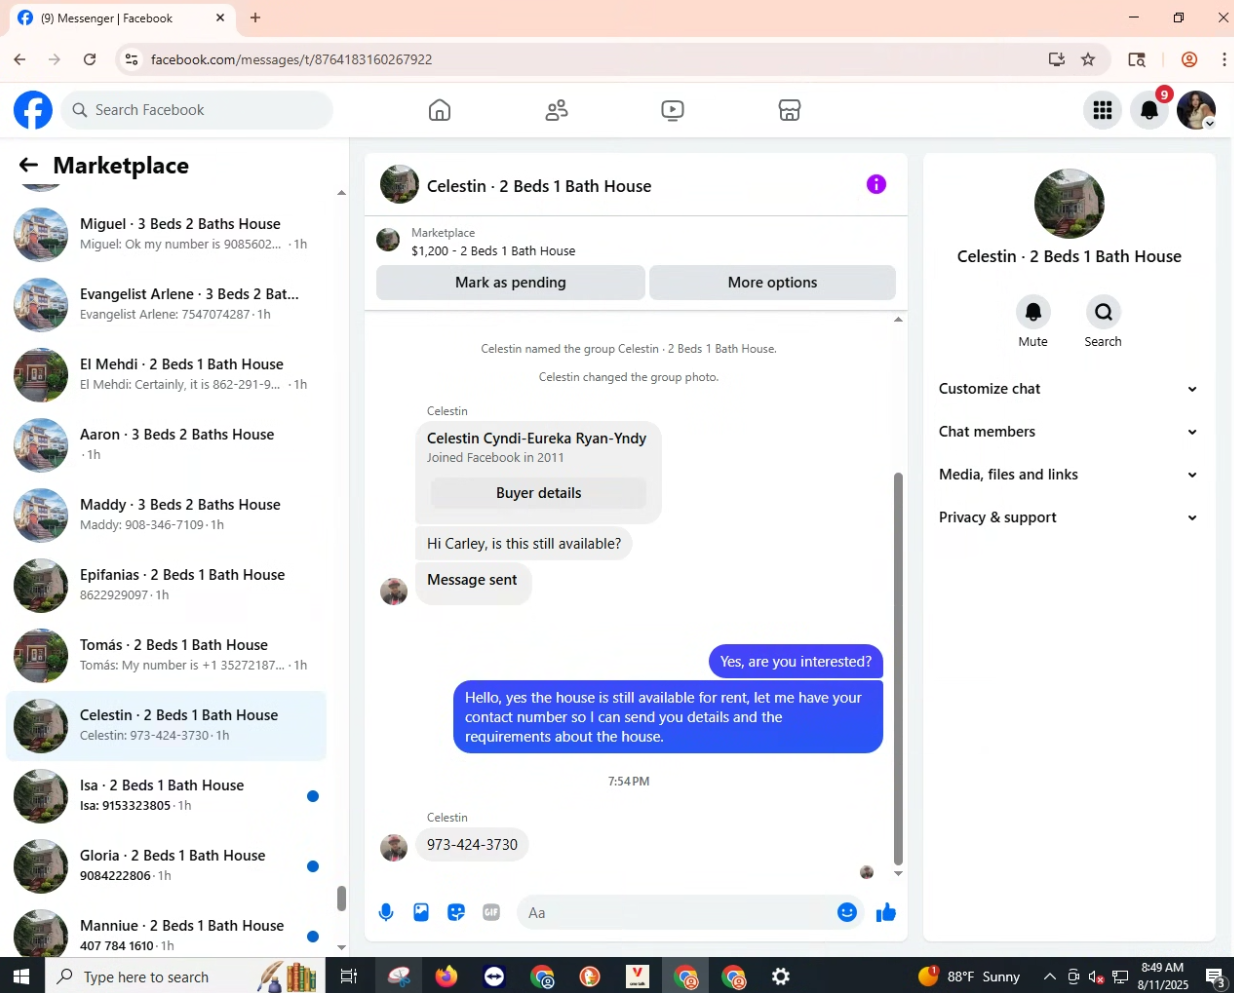Click Mark as pending button
The width and height of the screenshot is (1234, 993).
510,282
